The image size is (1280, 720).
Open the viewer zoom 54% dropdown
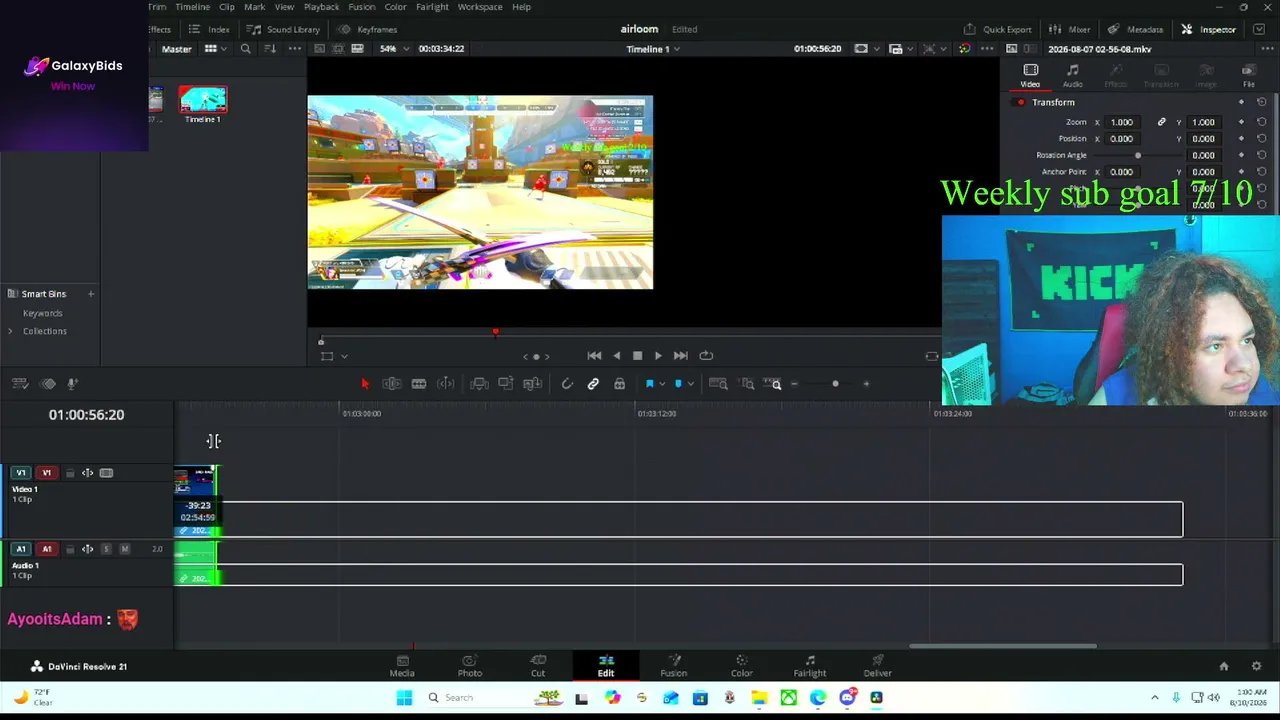click(x=394, y=49)
